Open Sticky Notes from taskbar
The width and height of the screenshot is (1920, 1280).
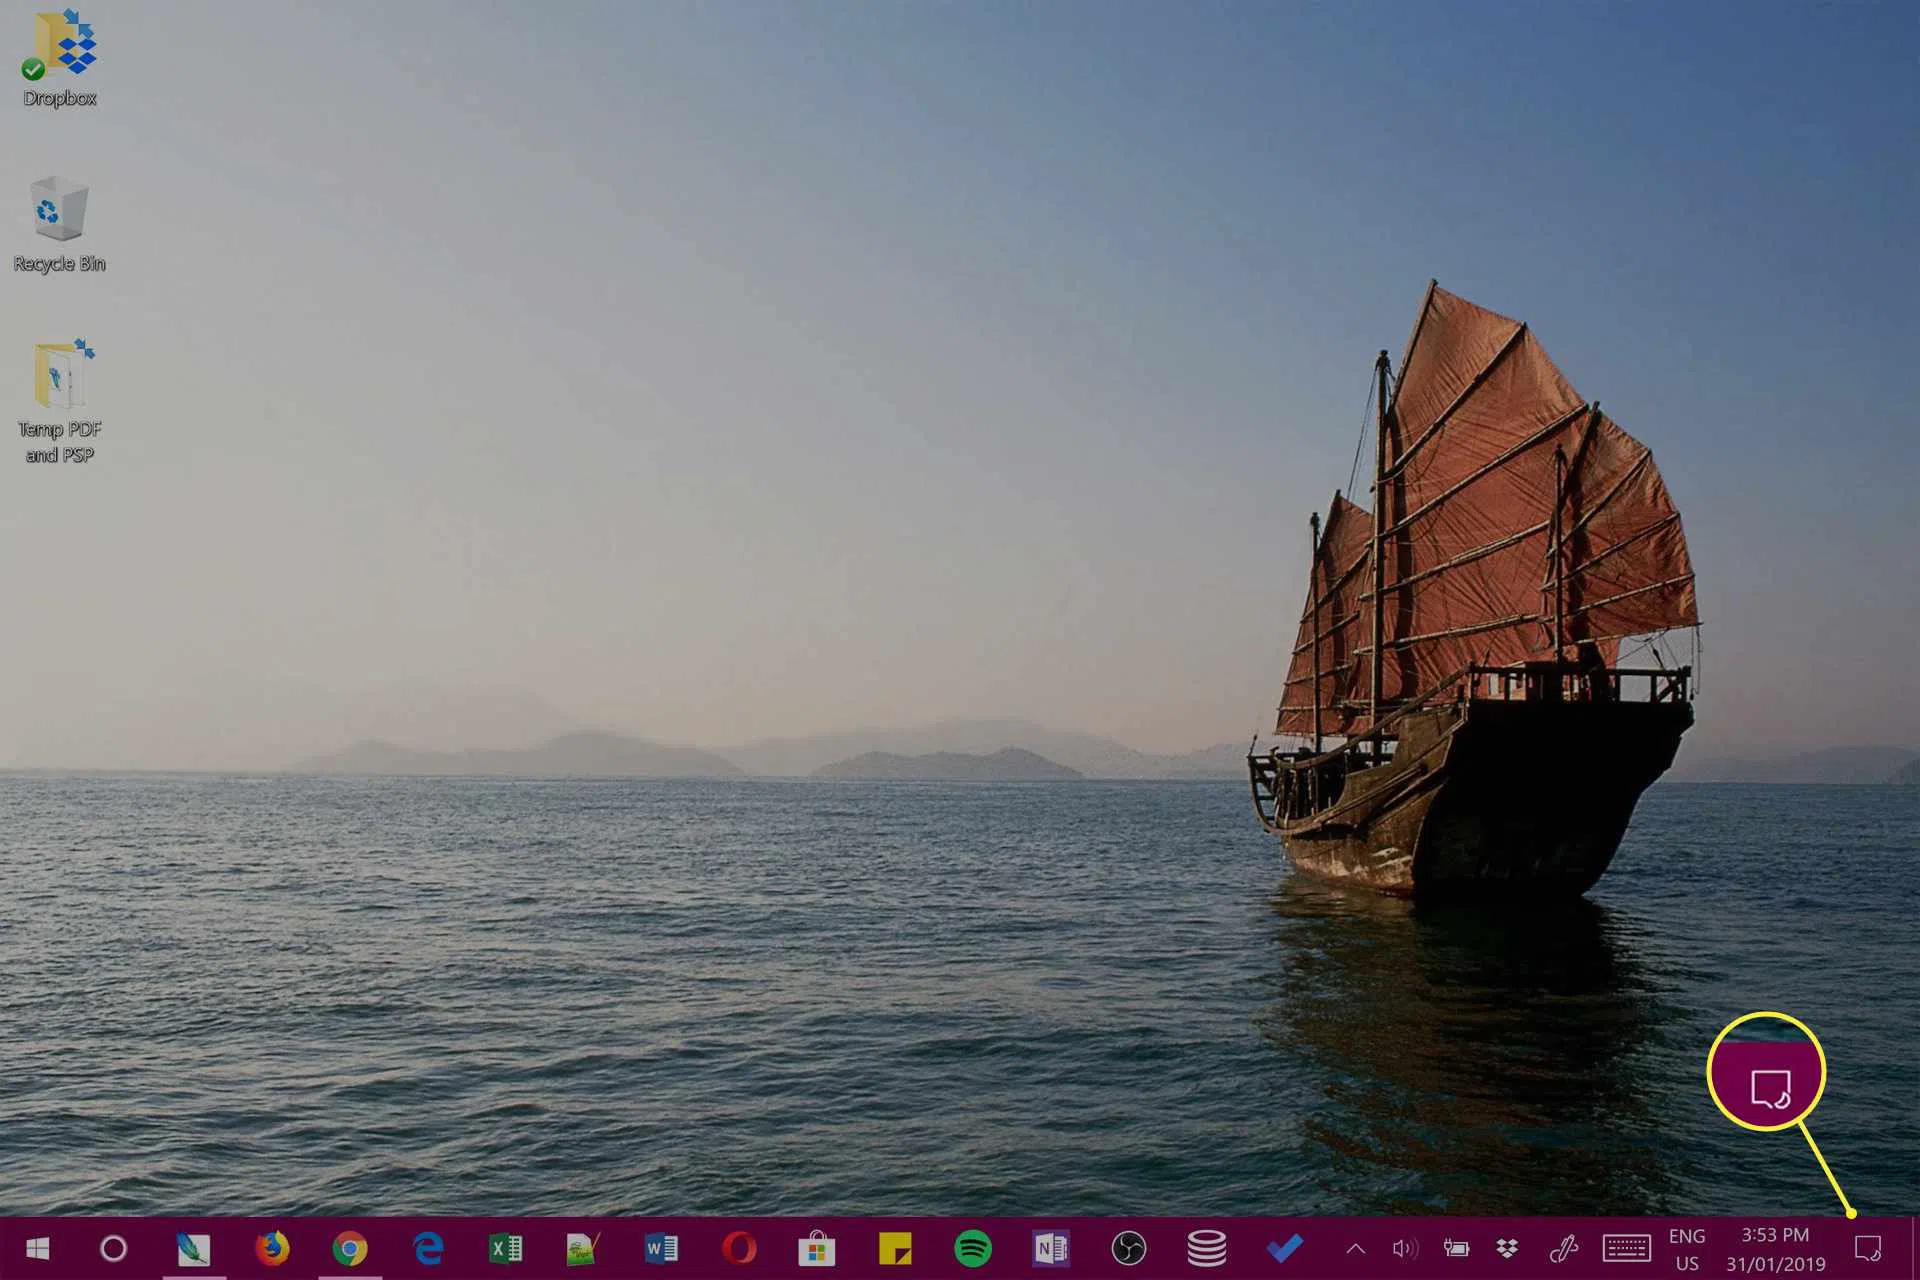(895, 1248)
